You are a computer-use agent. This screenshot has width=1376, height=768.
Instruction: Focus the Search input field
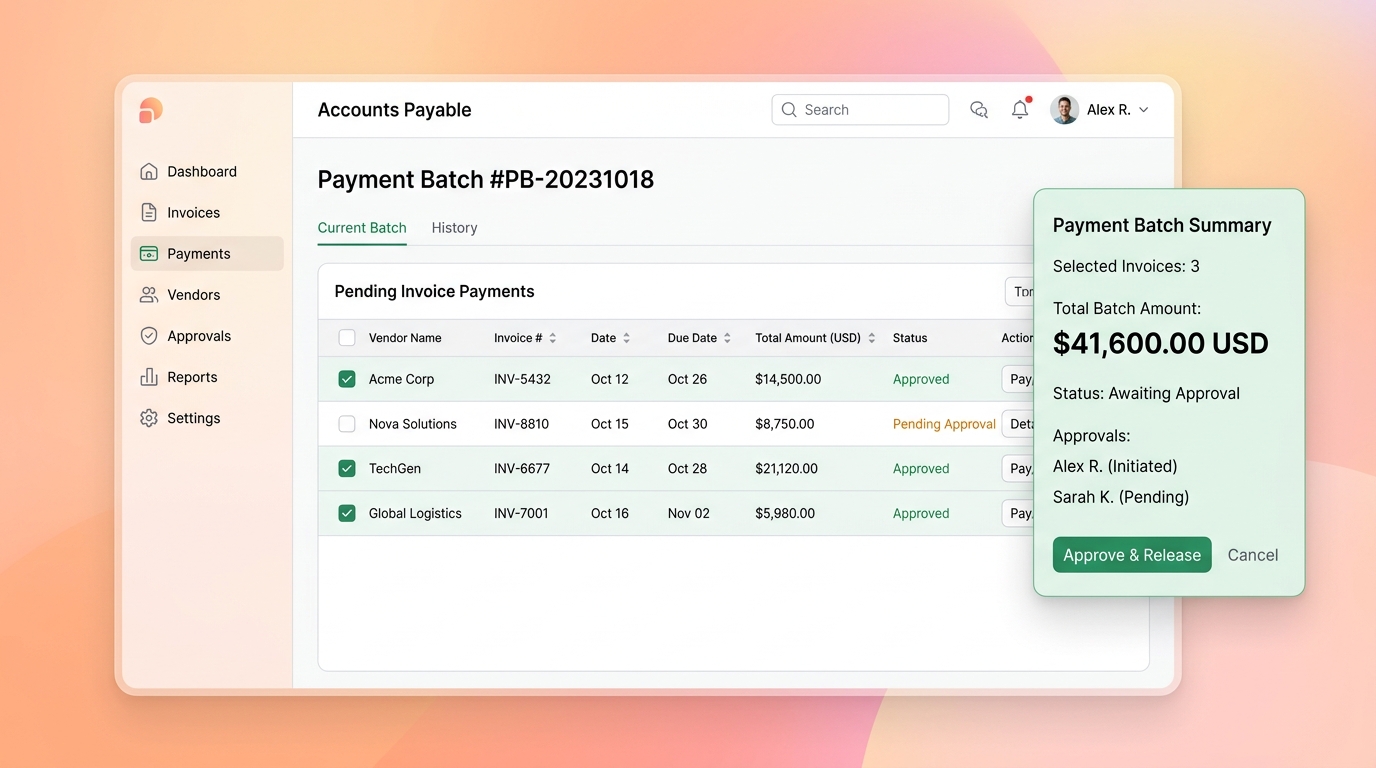click(x=860, y=110)
